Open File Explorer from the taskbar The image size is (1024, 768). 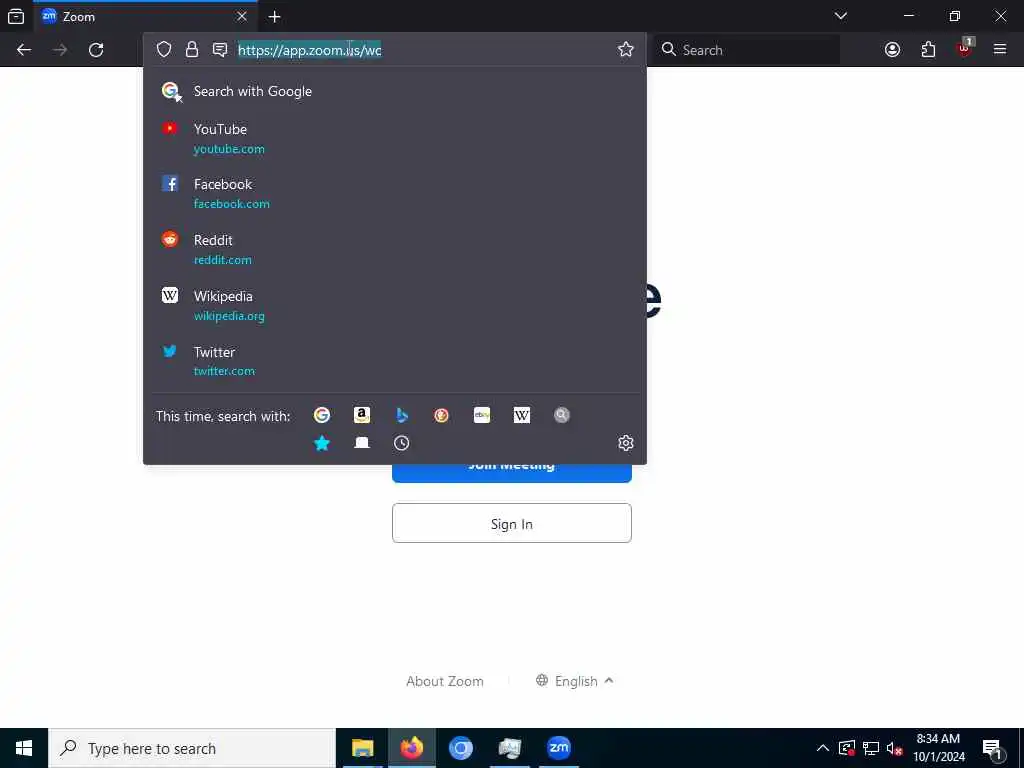(x=362, y=748)
